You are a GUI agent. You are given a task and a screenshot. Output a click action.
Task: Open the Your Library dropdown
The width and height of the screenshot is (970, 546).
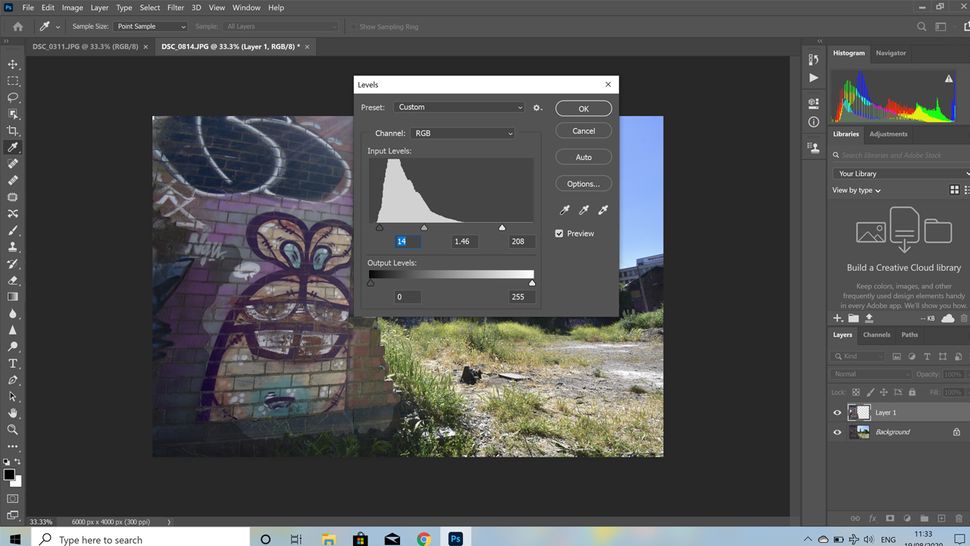tap(901, 174)
